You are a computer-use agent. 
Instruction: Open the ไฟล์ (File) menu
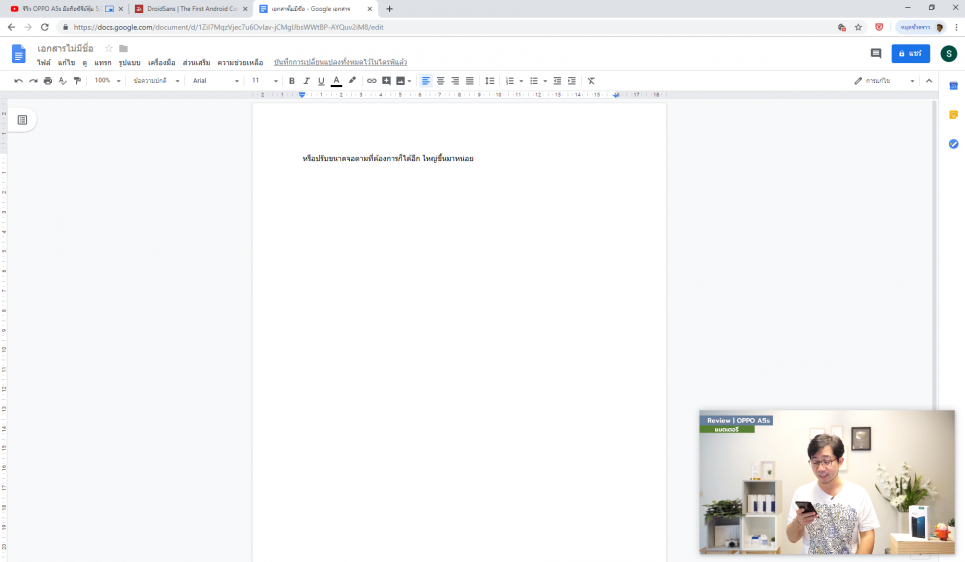(44, 63)
